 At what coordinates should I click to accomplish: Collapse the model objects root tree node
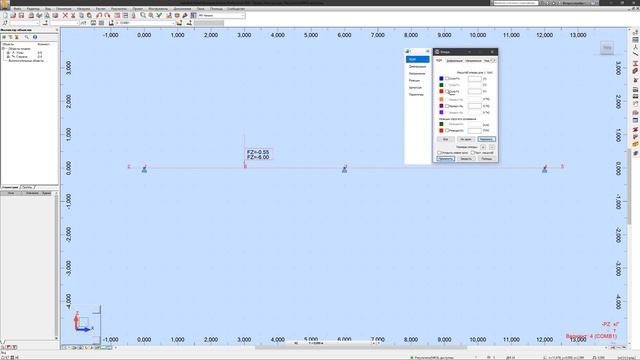[x=4, y=49]
